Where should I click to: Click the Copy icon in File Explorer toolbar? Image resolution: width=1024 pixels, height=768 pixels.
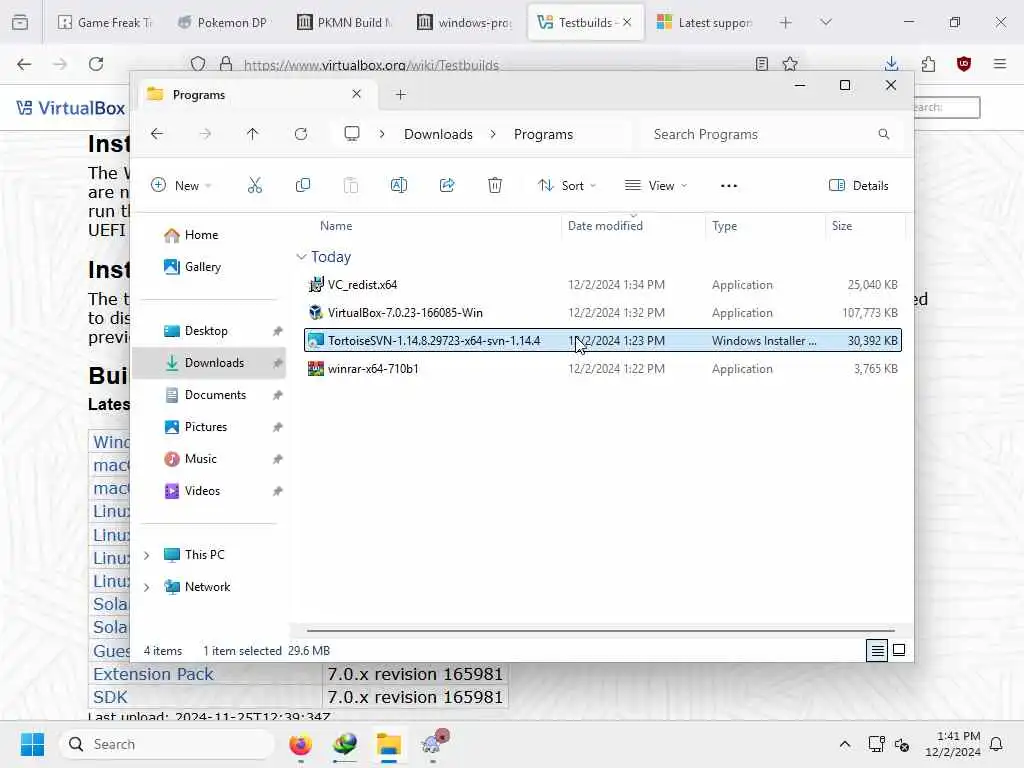(302, 185)
